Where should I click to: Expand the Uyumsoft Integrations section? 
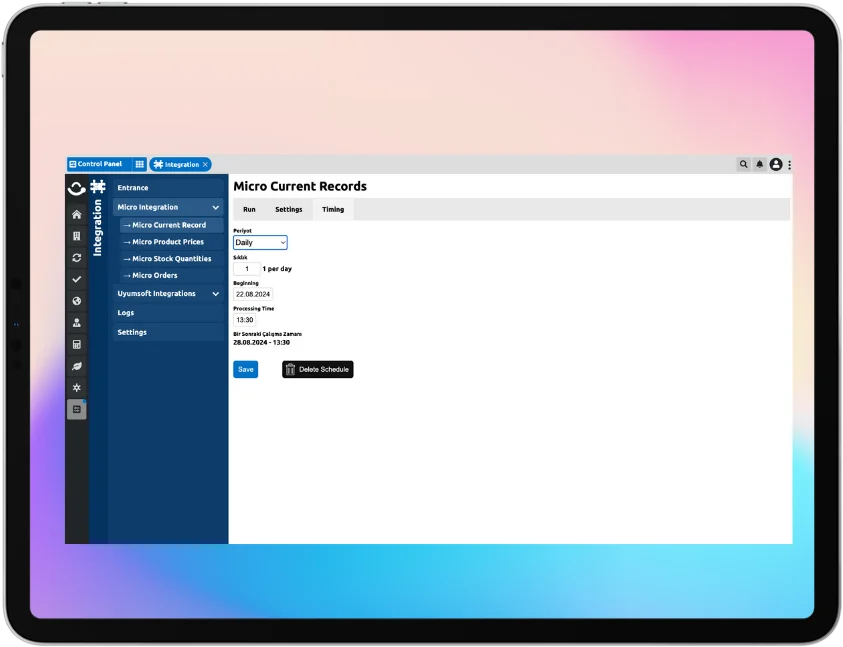click(x=216, y=293)
